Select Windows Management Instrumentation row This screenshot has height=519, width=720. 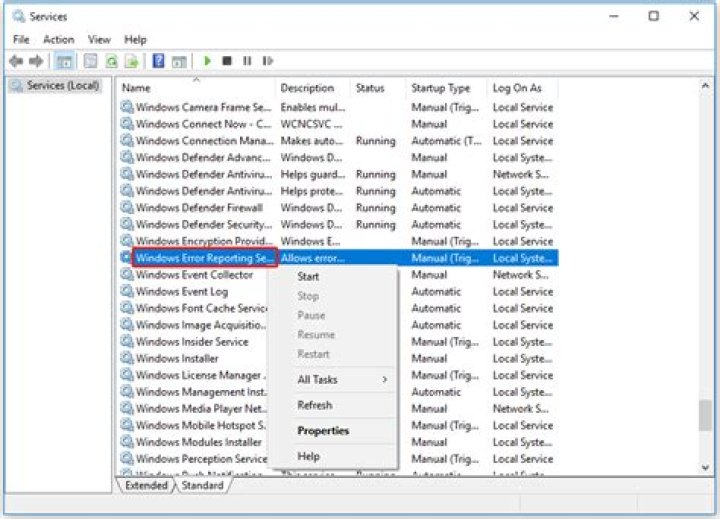[339, 392]
